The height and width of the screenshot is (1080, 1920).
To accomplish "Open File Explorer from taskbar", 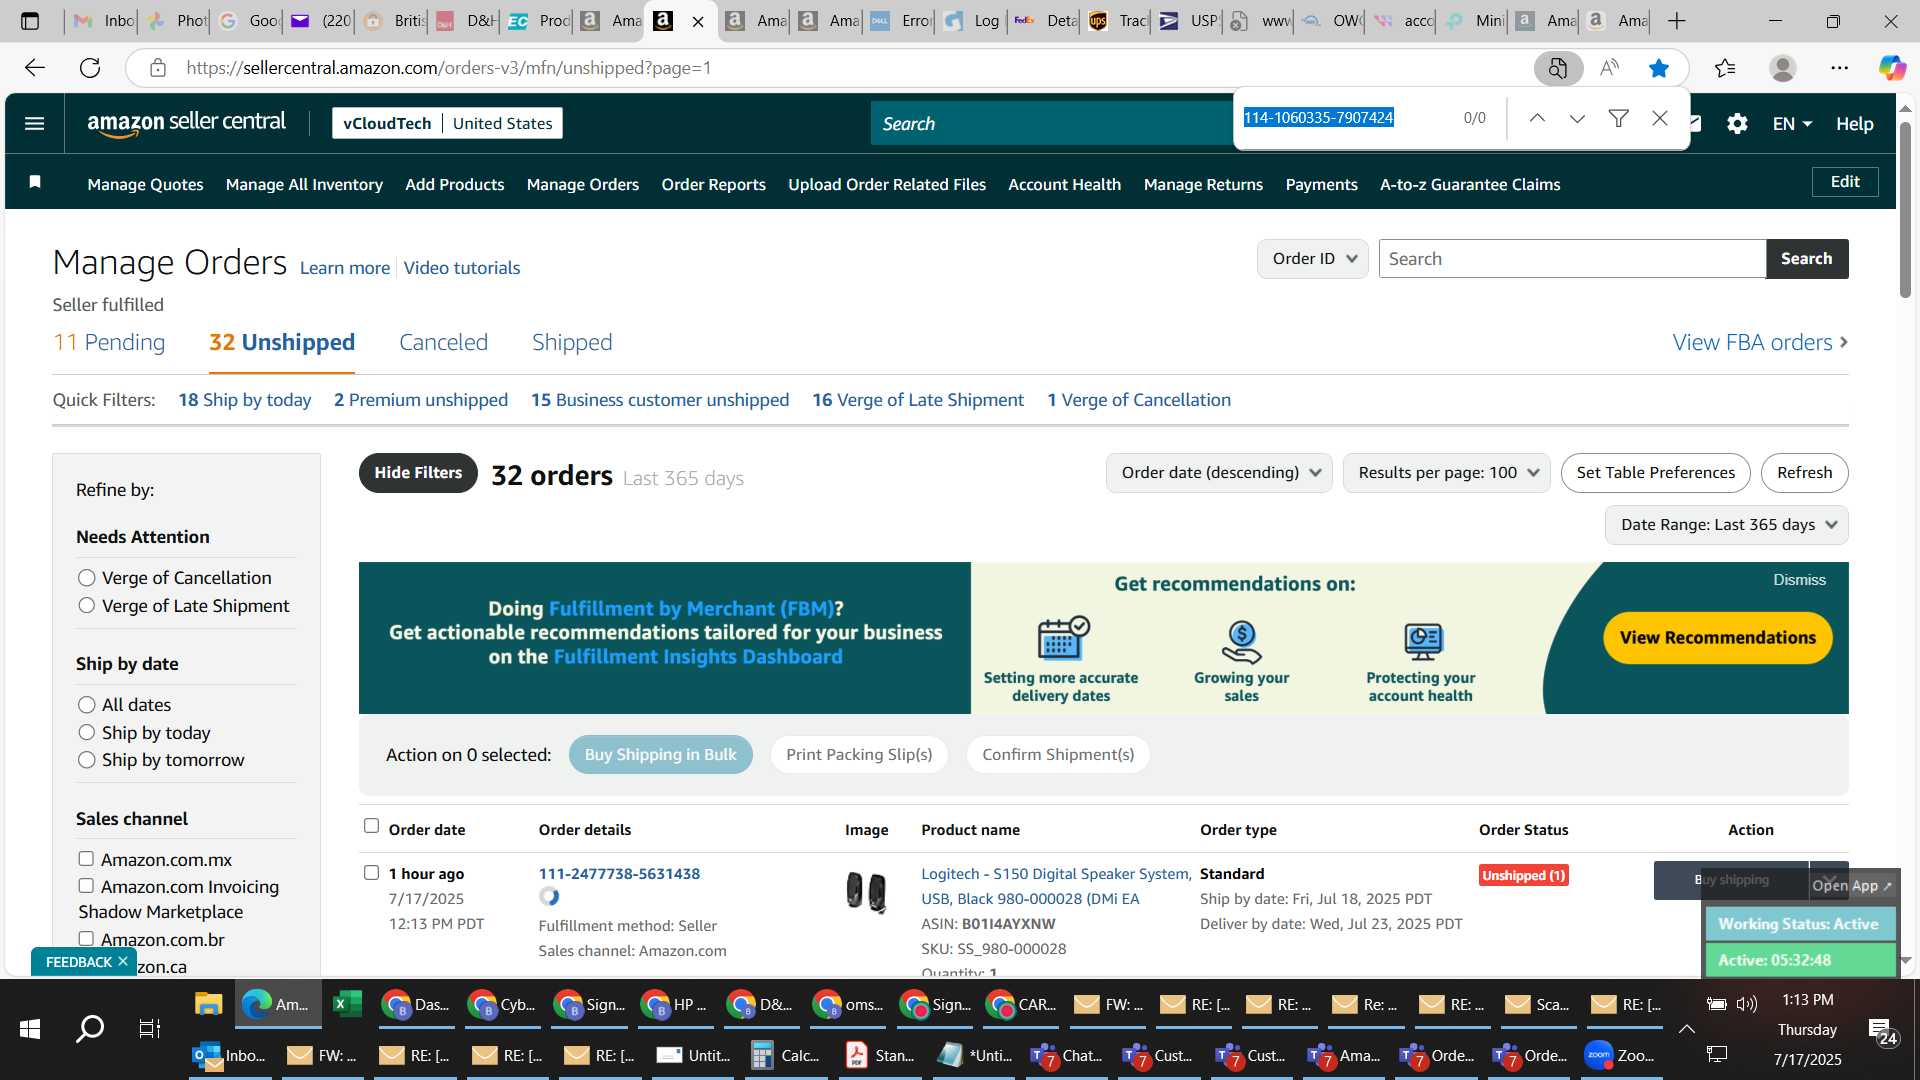I will pos(208,1004).
